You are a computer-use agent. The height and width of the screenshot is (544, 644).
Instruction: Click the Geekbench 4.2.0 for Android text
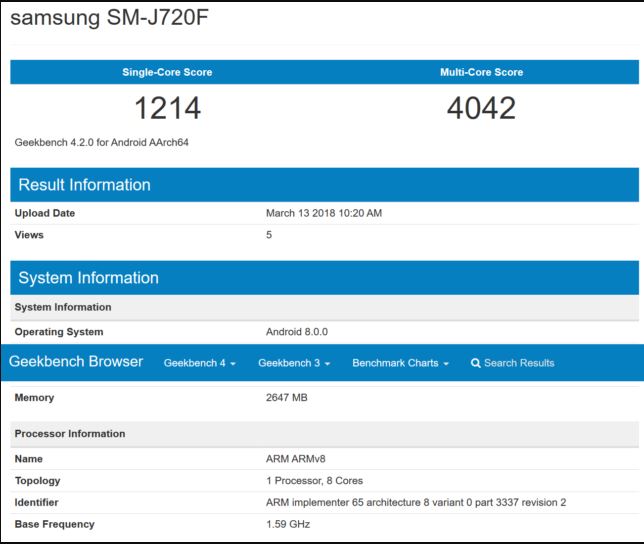[x=102, y=142]
